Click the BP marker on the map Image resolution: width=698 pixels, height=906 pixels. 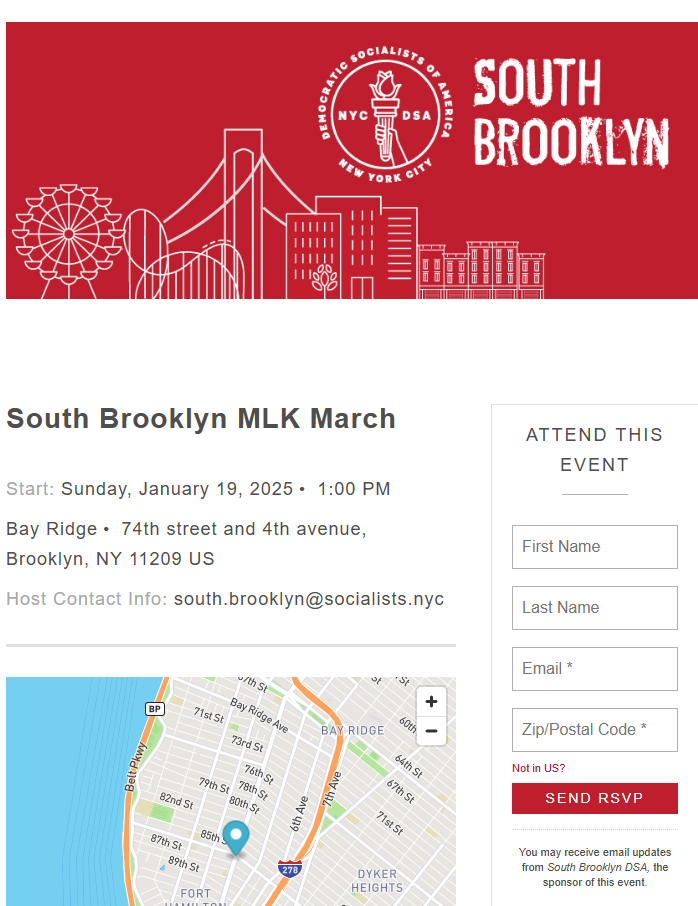point(154,708)
